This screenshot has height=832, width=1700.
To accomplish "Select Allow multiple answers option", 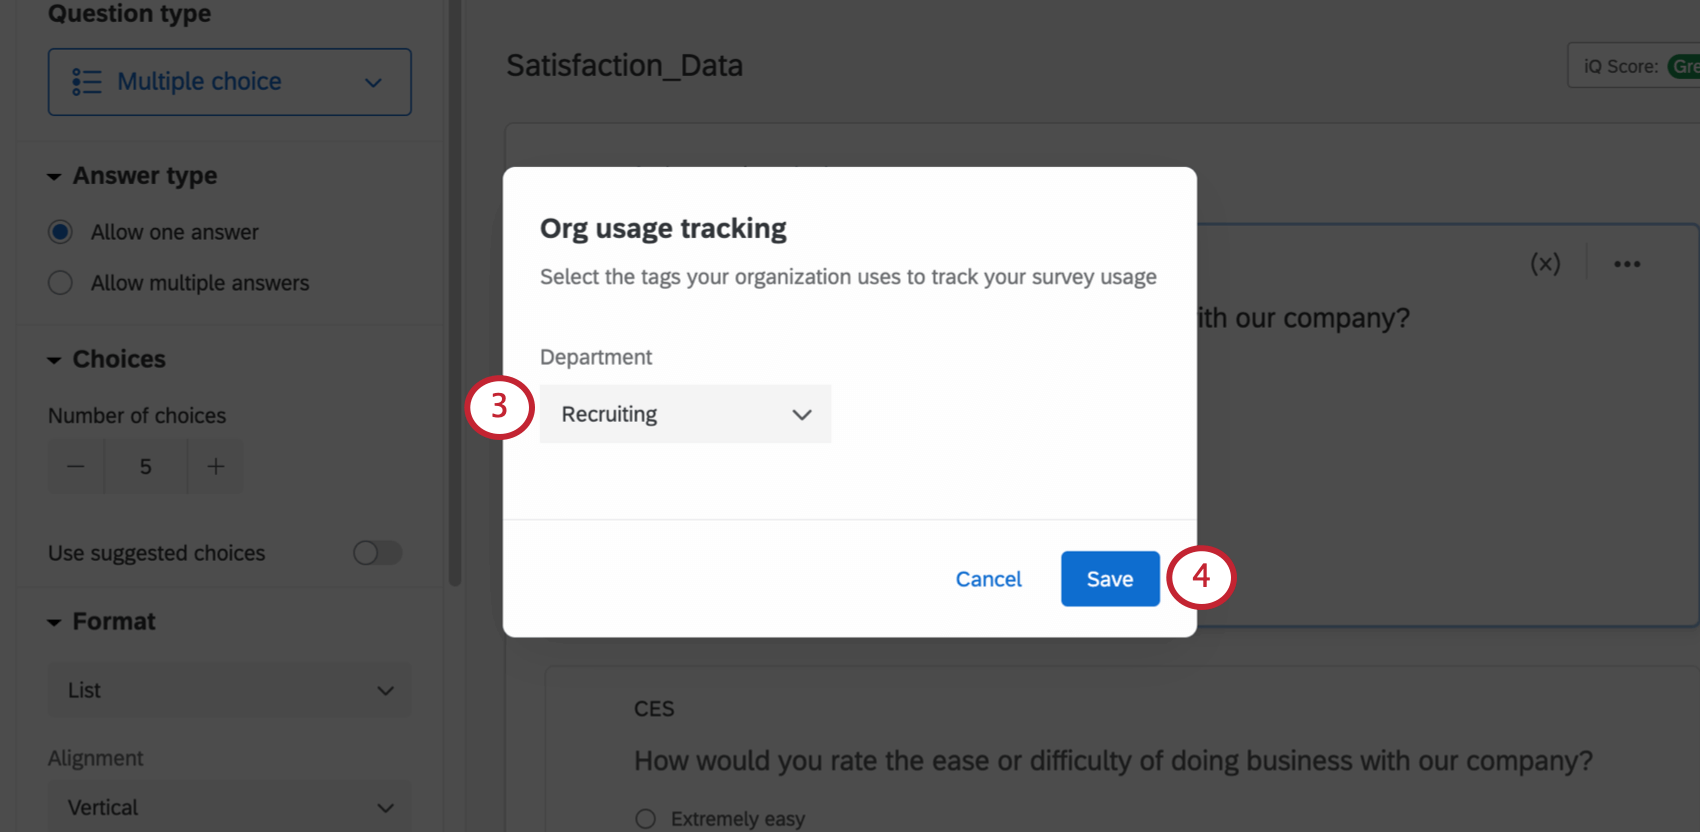I will click(x=61, y=283).
